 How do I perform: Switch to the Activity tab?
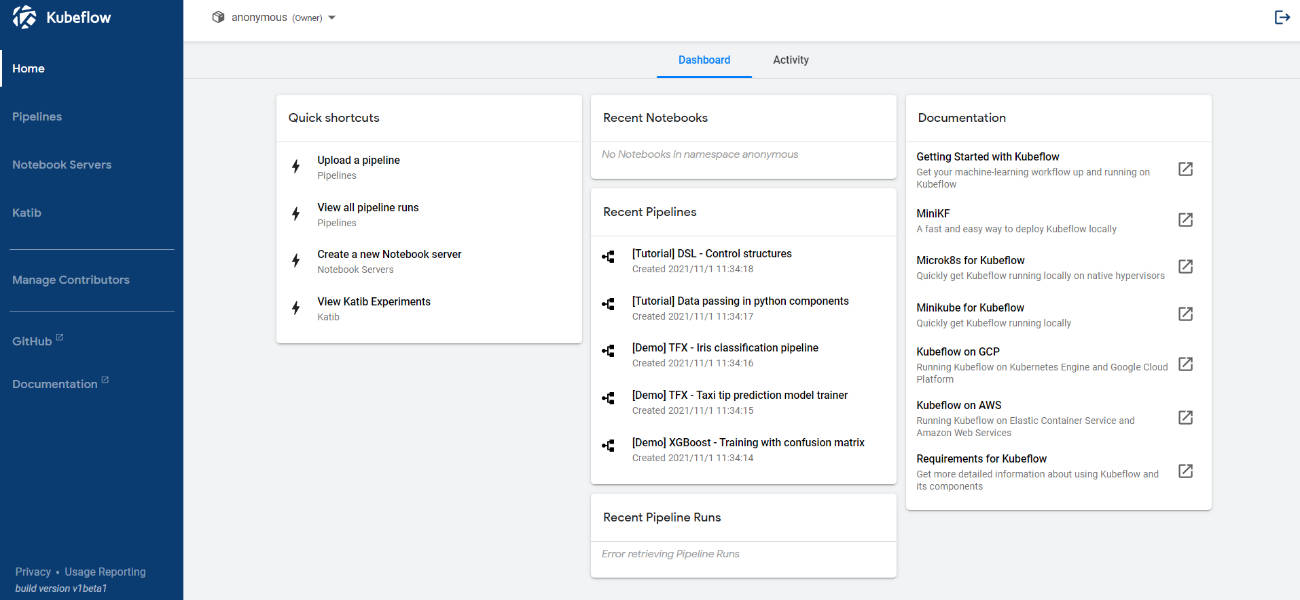pyautogui.click(x=790, y=60)
